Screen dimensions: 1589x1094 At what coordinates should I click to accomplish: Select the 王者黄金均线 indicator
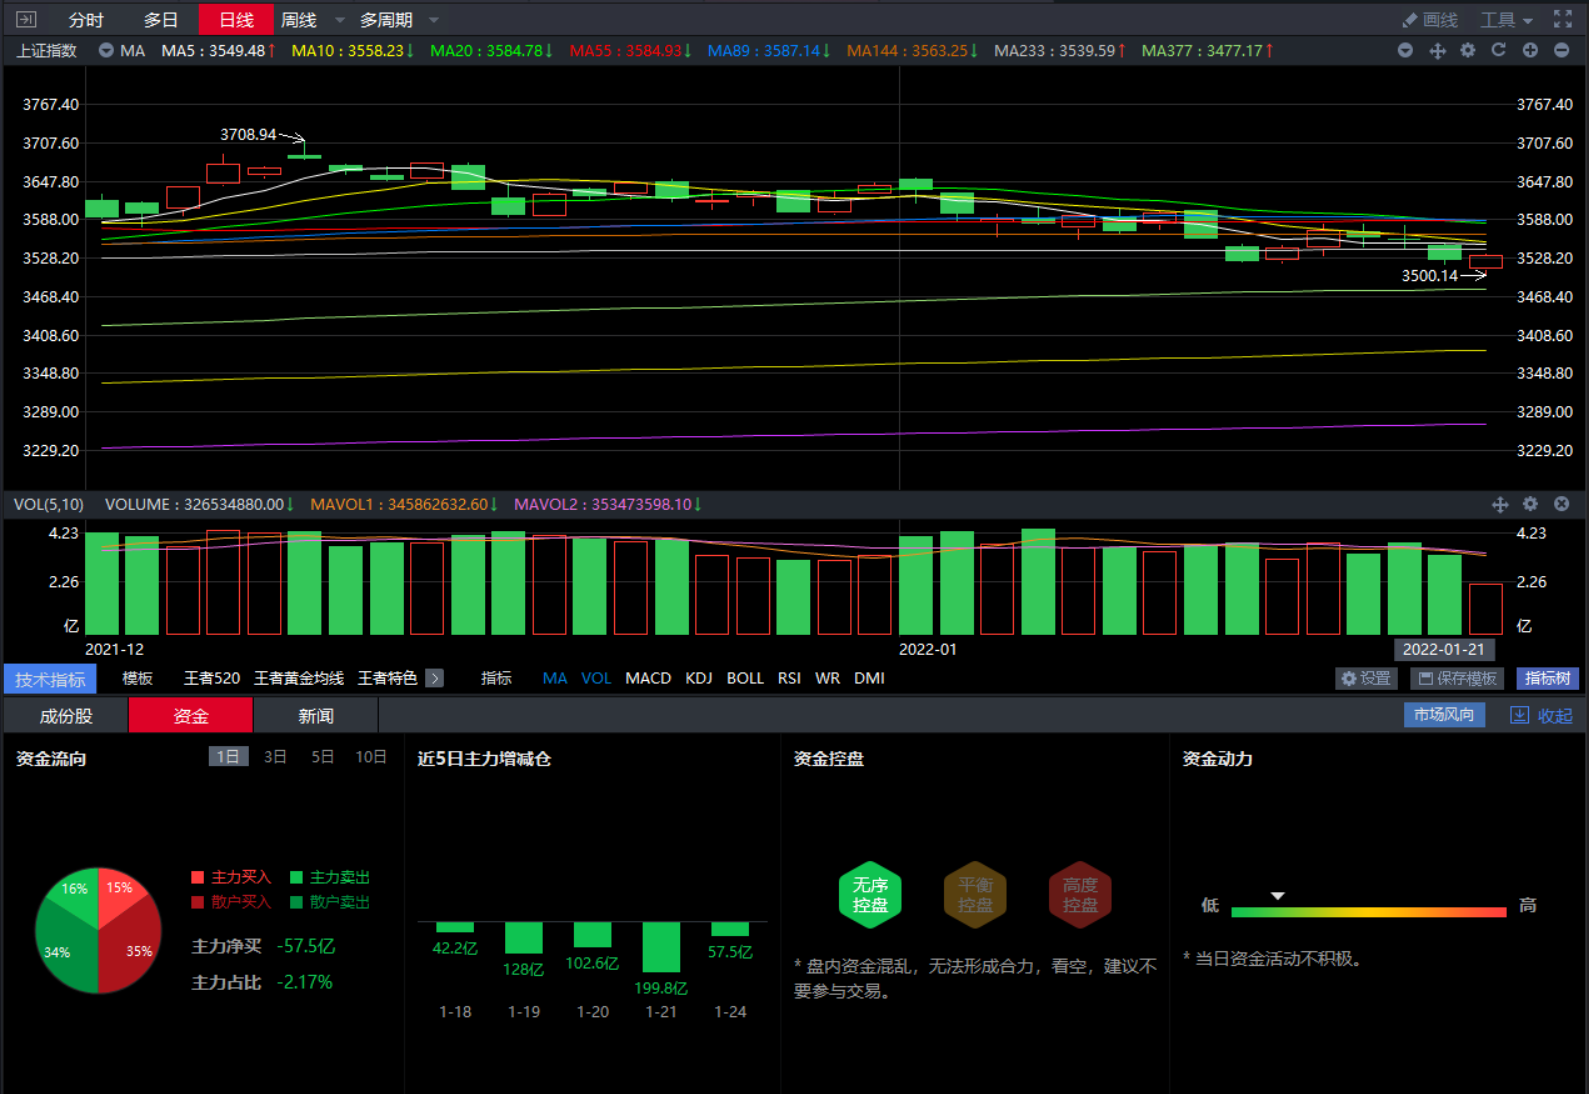pyautogui.click(x=299, y=678)
